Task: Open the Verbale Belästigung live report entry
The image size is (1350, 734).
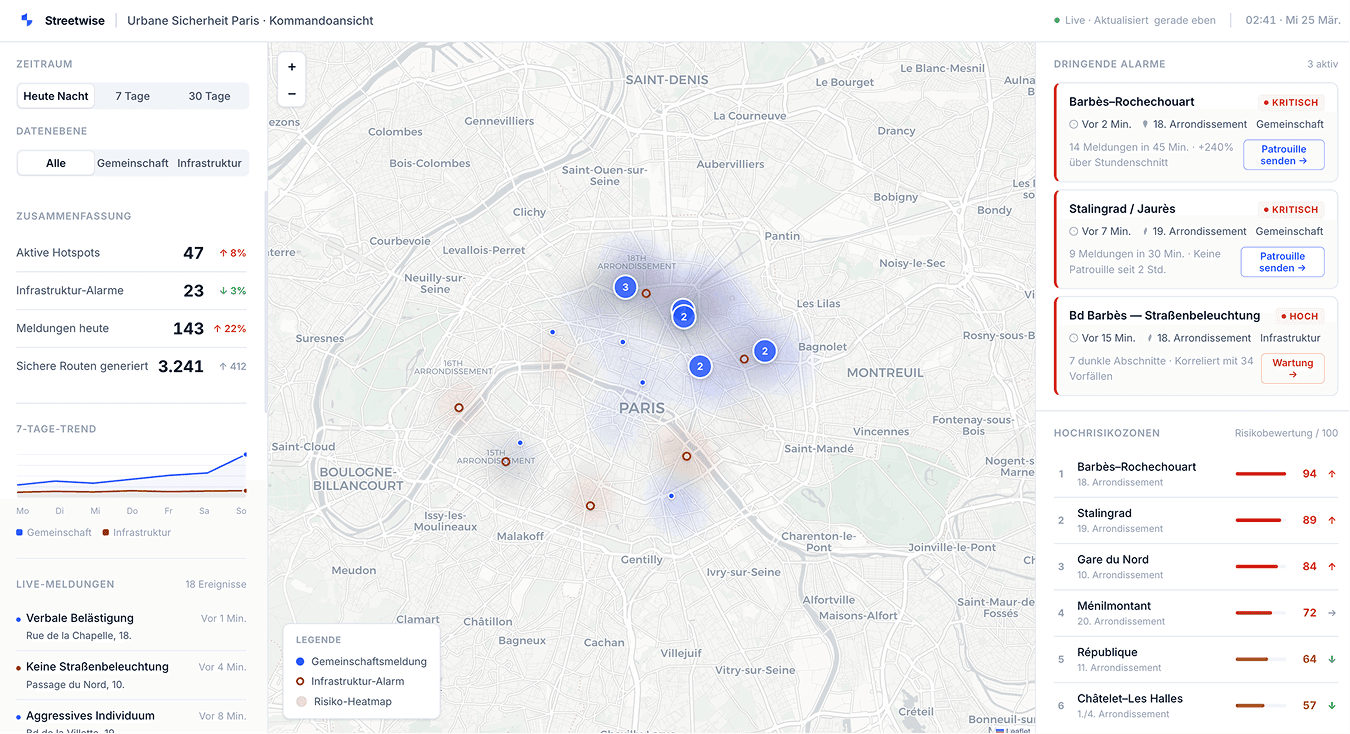Action: tap(80, 618)
